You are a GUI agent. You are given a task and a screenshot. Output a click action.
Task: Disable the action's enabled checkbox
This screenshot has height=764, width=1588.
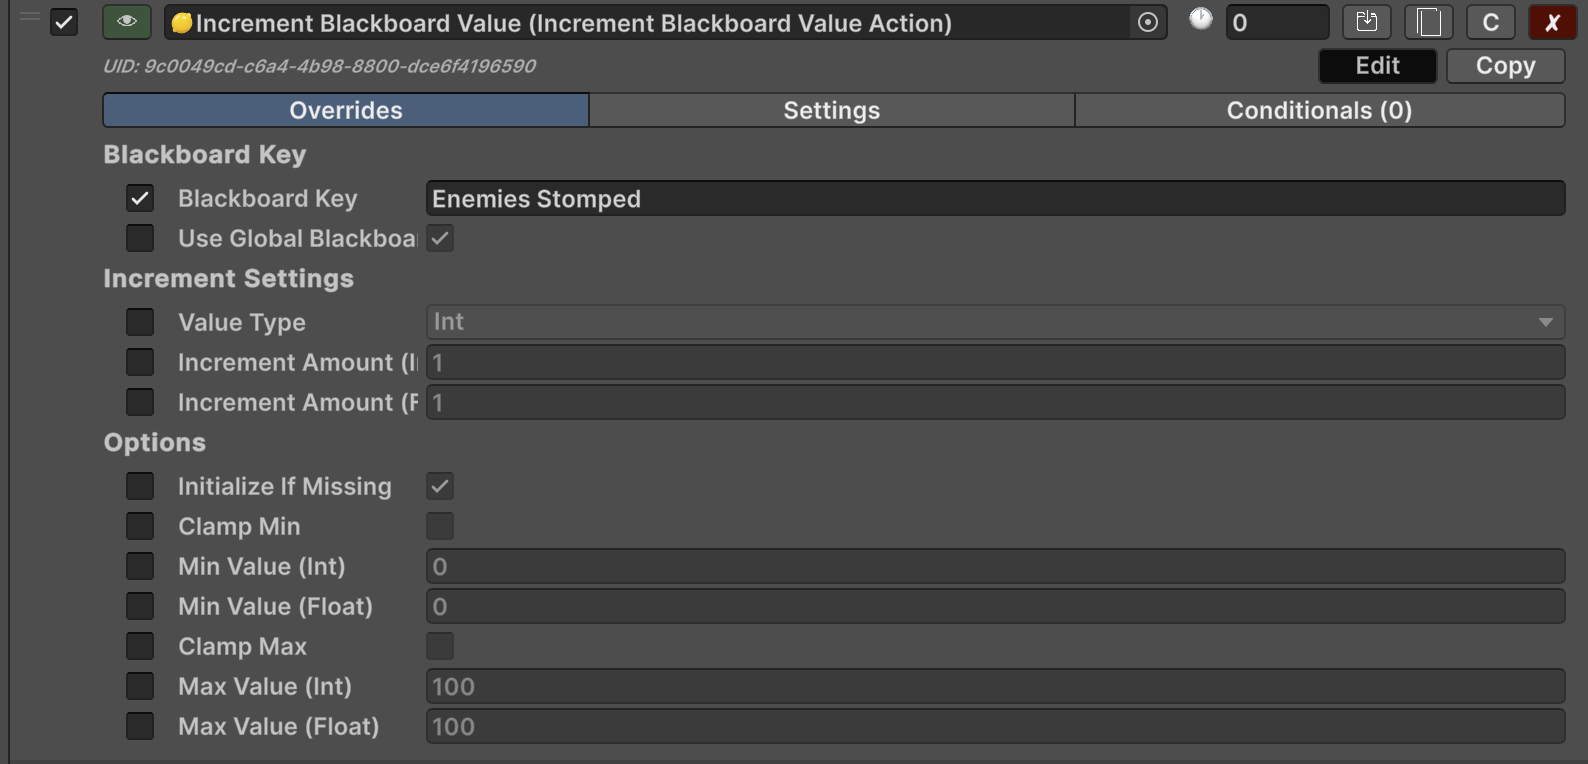(x=64, y=22)
